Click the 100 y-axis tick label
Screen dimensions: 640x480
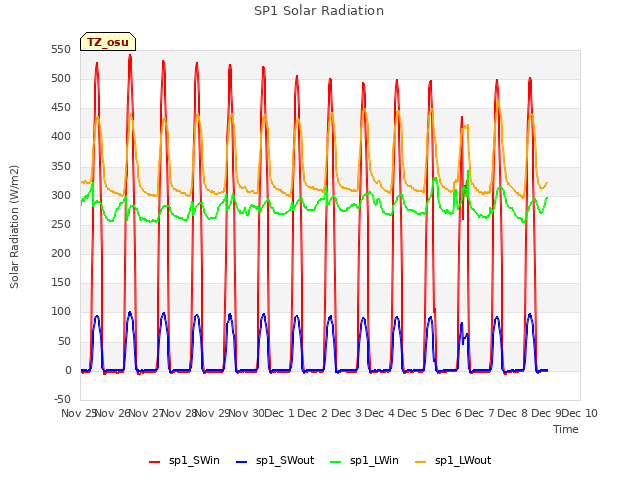pos(61,312)
